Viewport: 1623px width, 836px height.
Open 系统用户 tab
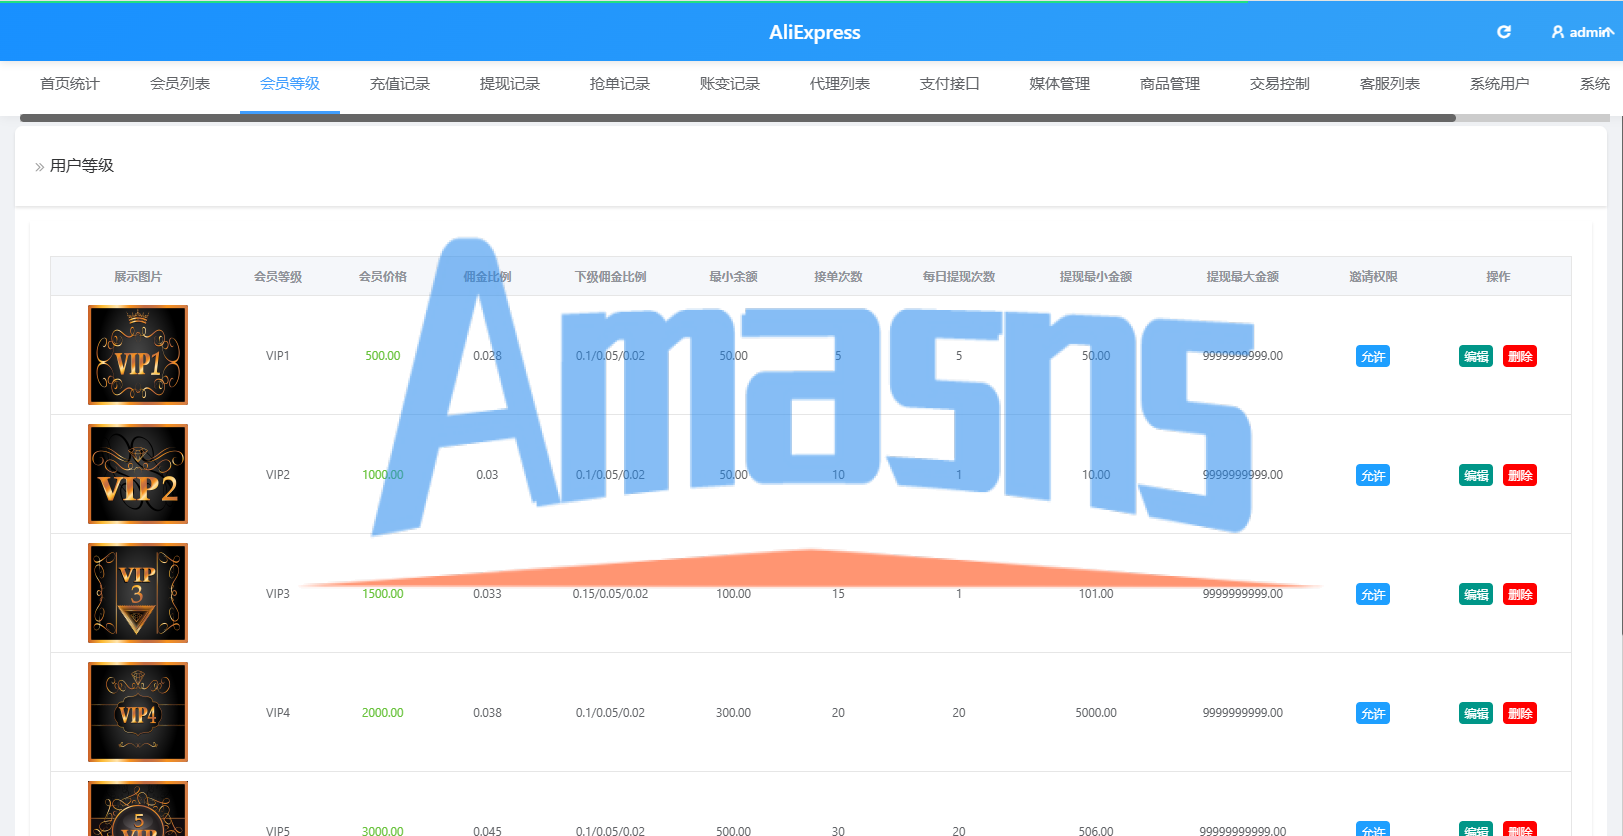click(x=1500, y=84)
